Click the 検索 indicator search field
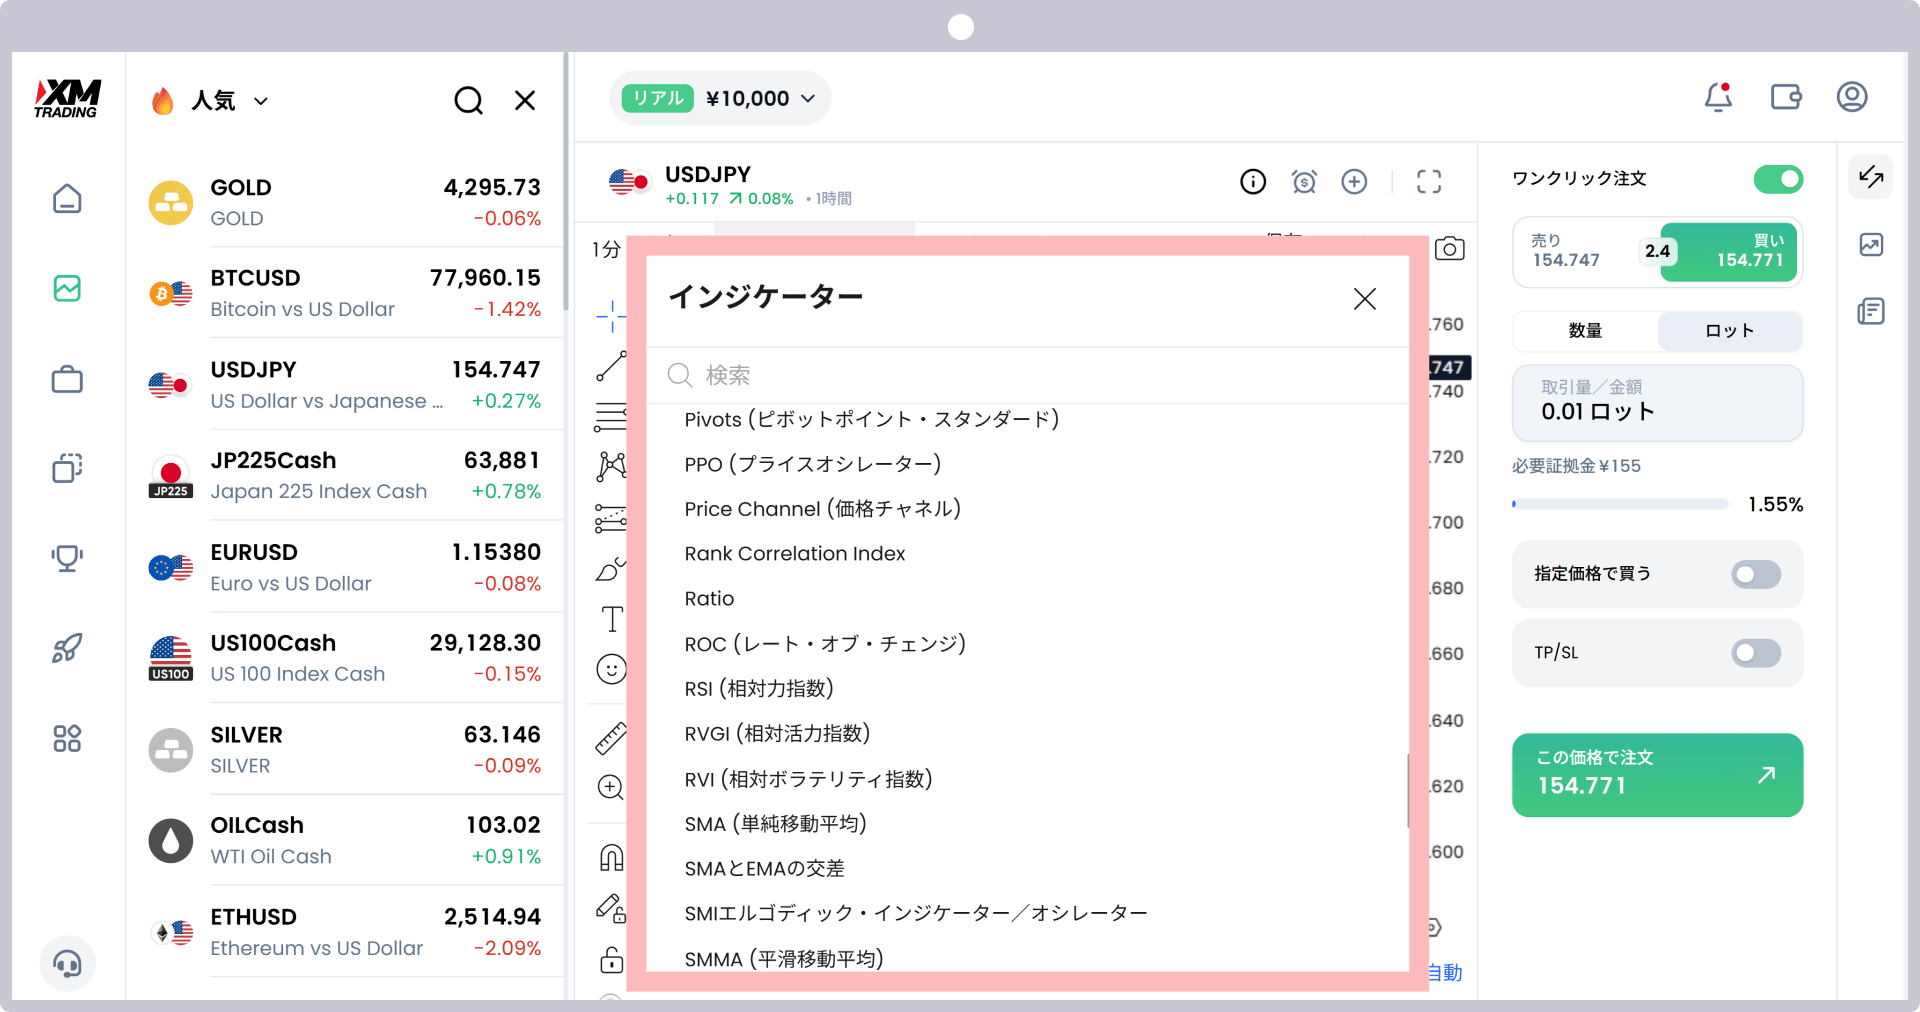The width and height of the screenshot is (1920, 1012). [1027, 375]
